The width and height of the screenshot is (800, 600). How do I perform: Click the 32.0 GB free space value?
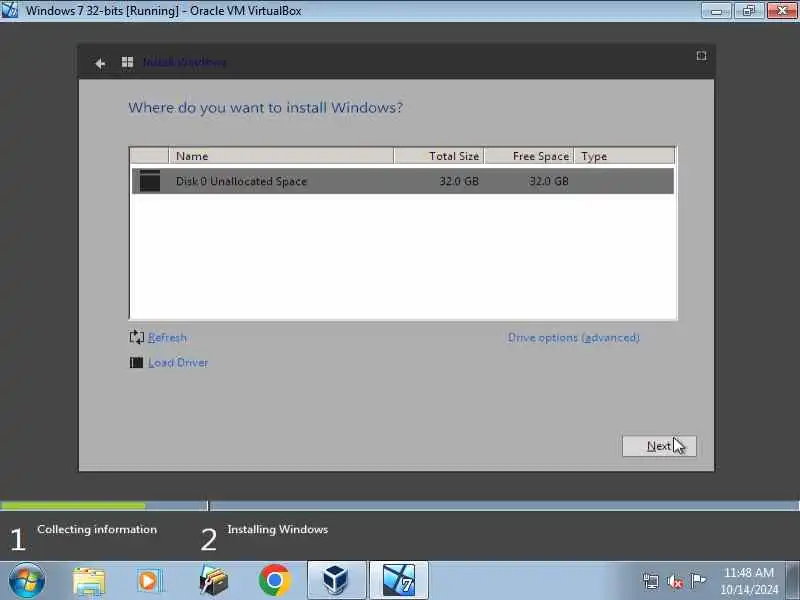(548, 181)
